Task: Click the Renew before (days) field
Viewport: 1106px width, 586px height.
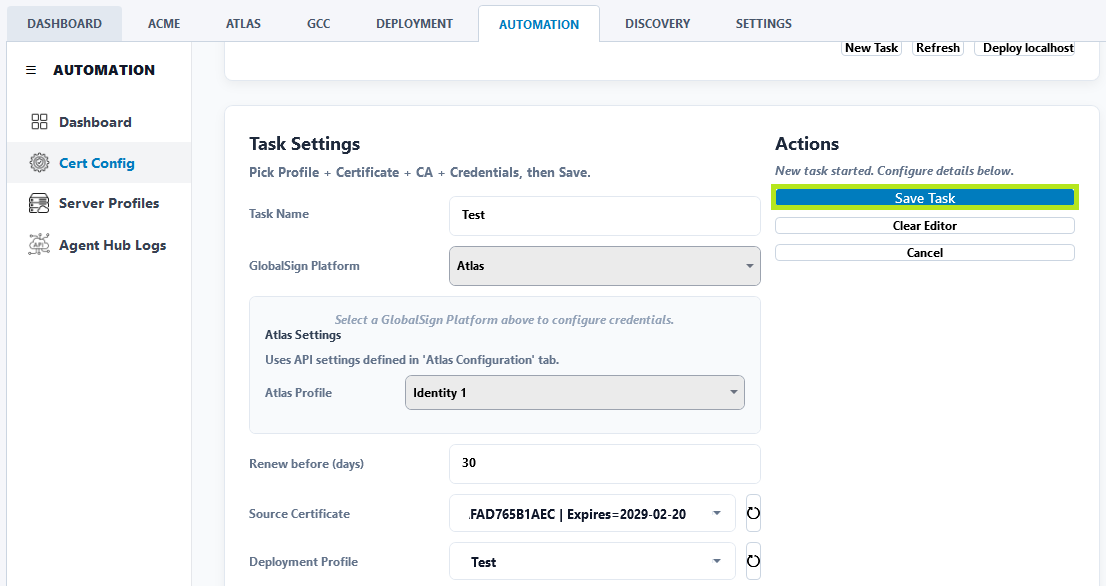Action: [604, 463]
